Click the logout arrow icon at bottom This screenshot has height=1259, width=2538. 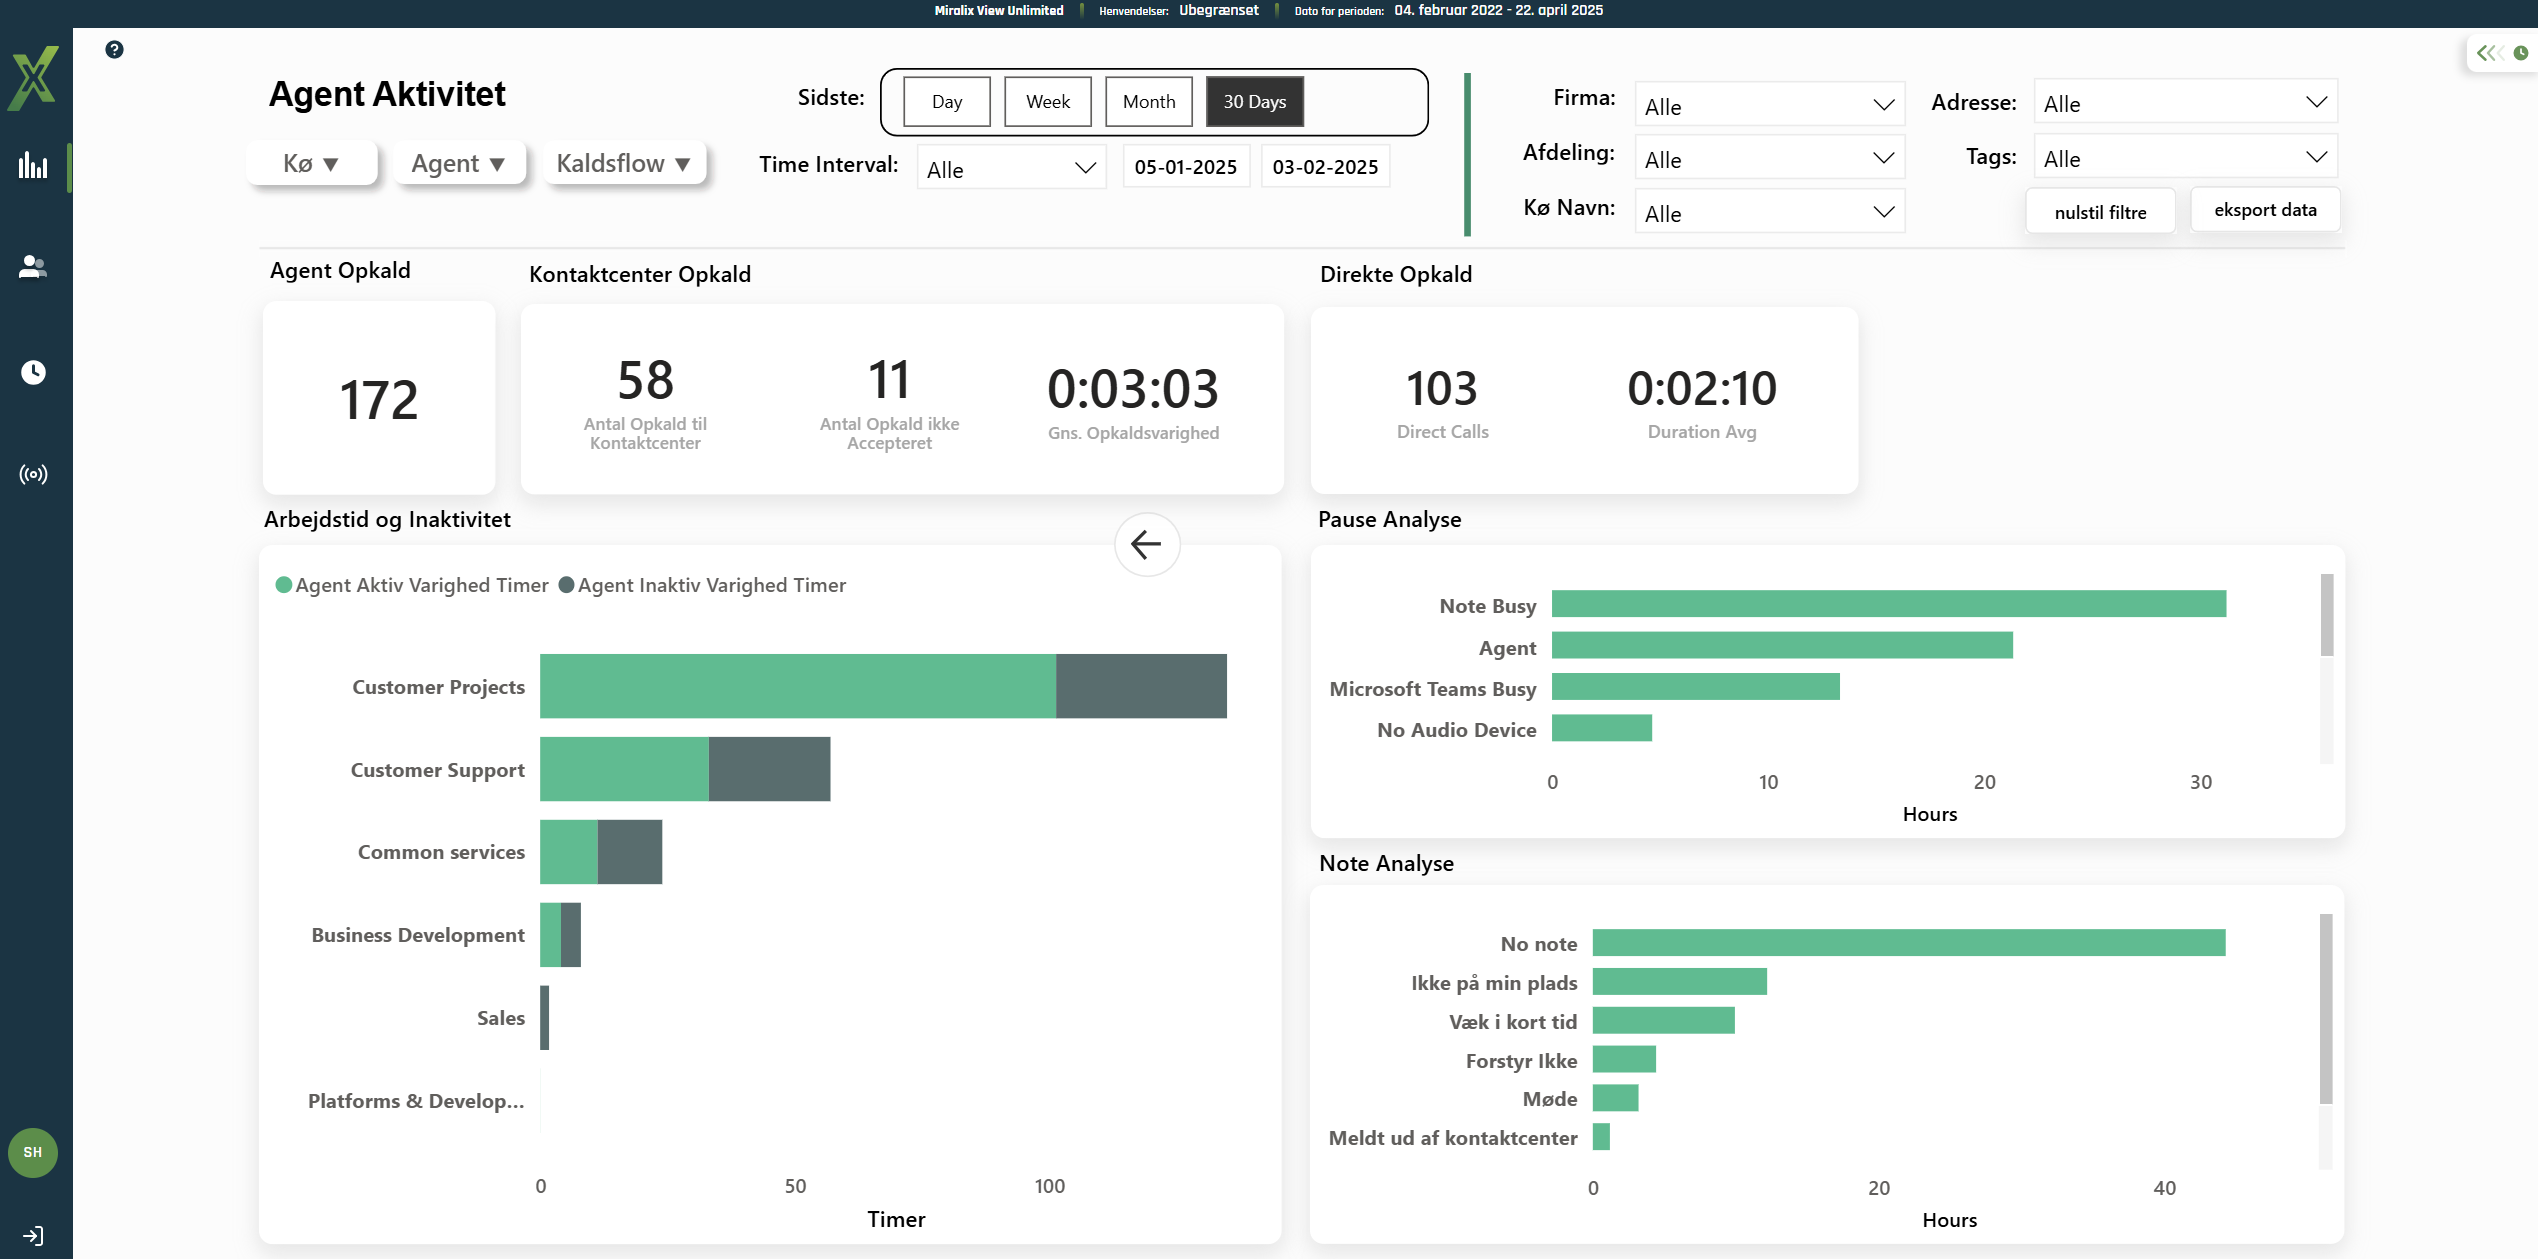click(33, 1235)
